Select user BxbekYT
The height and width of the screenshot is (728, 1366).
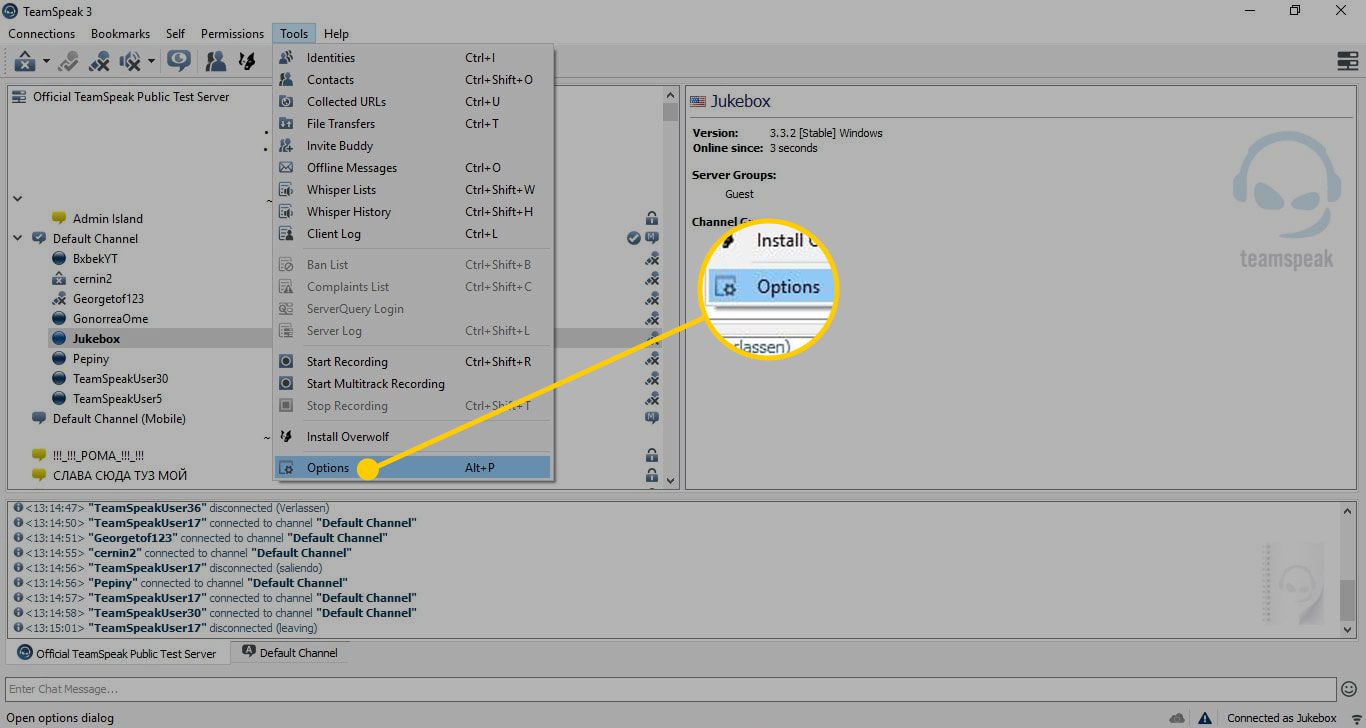95,259
